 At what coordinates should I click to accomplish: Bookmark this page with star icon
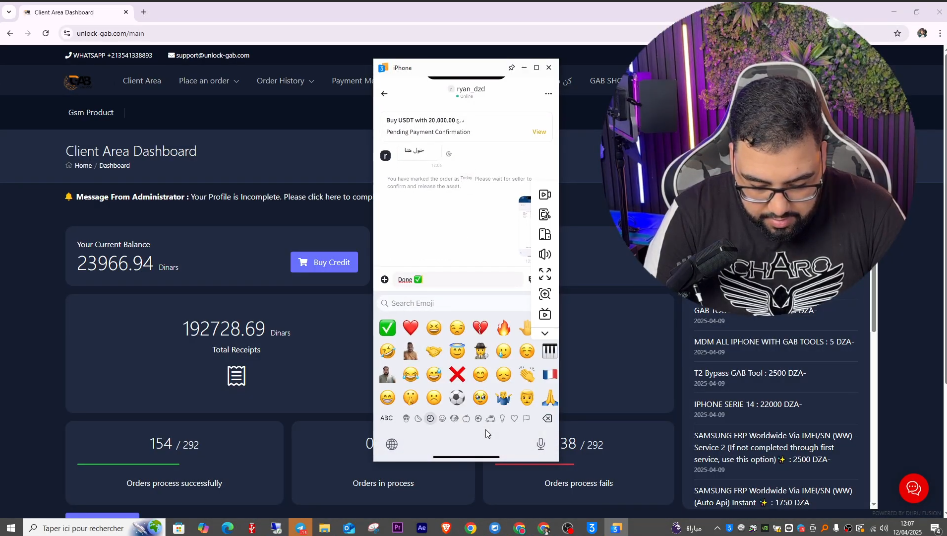pos(897,33)
